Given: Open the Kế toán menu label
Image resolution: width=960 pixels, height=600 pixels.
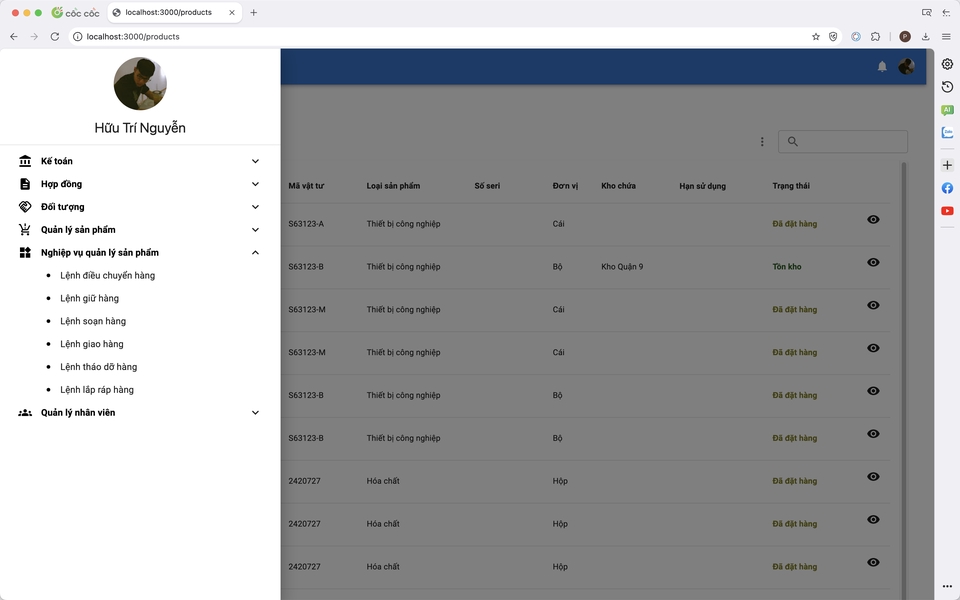Looking at the screenshot, I should (x=57, y=161).
